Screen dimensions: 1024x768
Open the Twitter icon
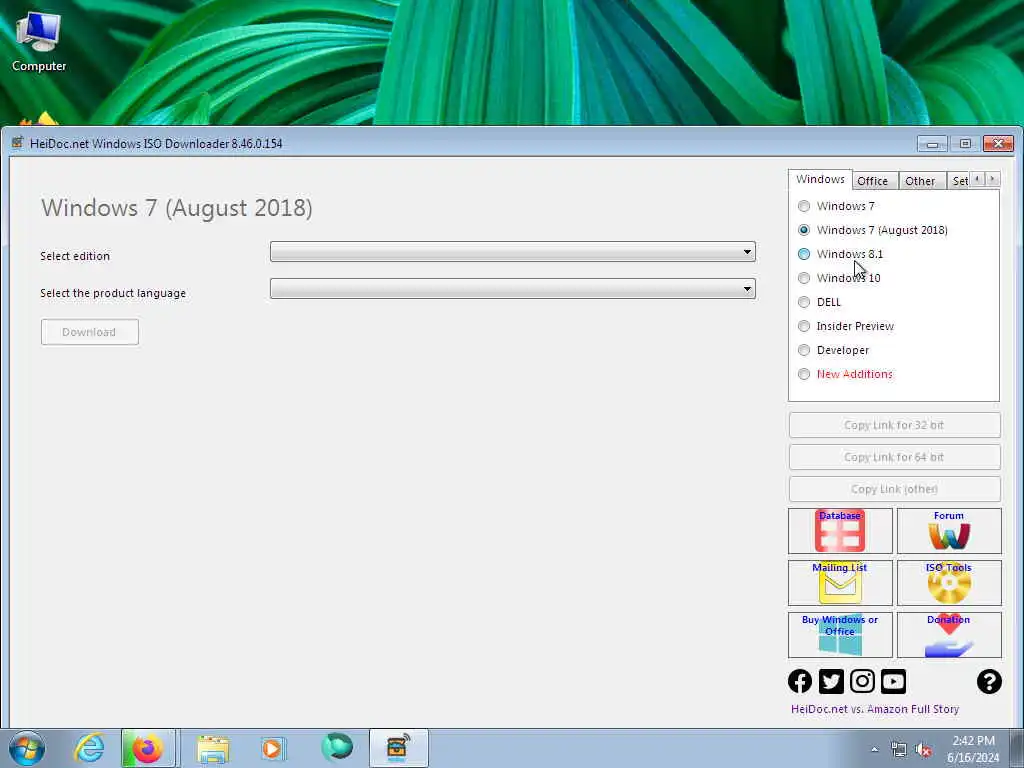coord(831,681)
